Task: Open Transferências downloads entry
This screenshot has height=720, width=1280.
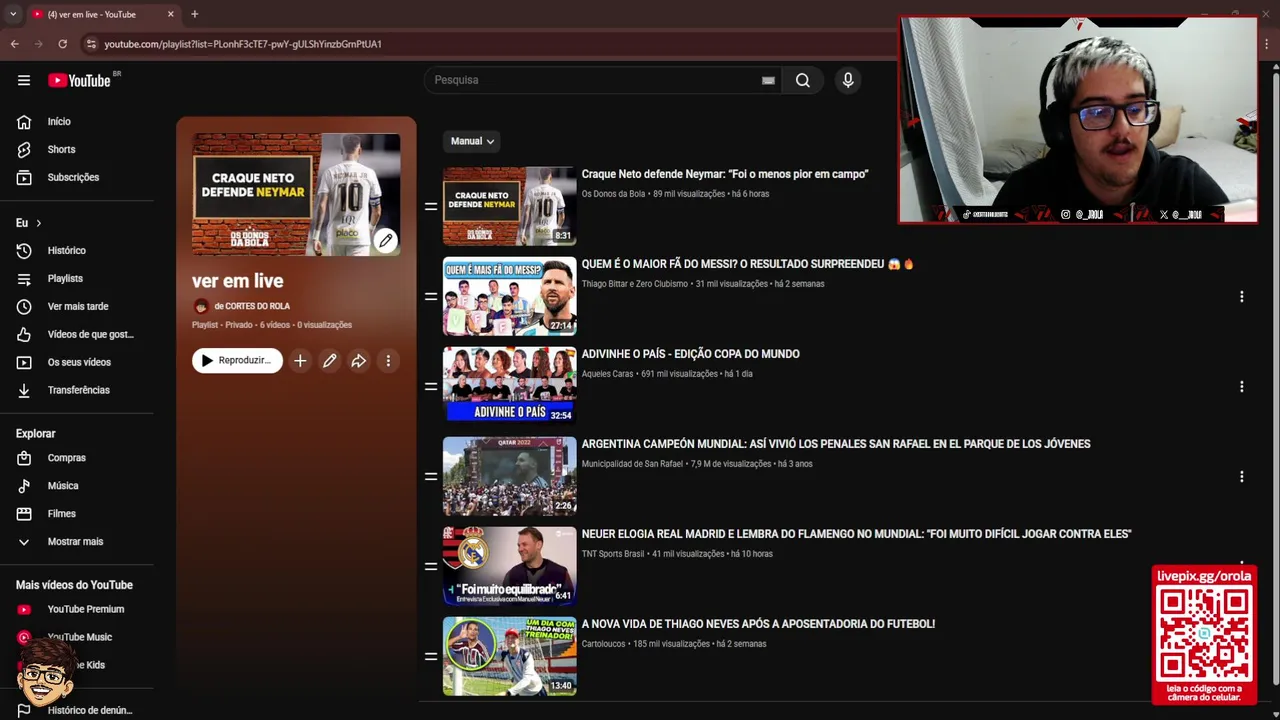Action: (77, 390)
